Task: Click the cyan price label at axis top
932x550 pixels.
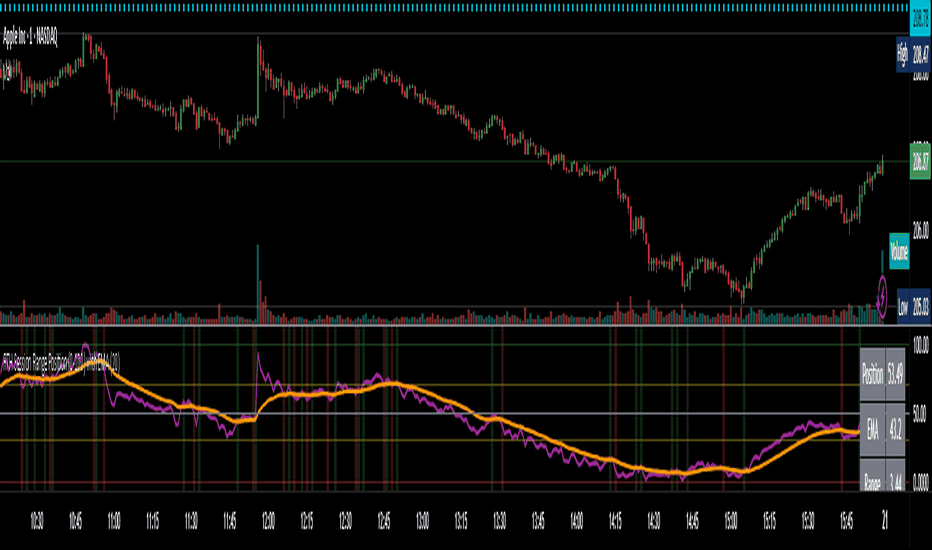Action: coord(920,18)
